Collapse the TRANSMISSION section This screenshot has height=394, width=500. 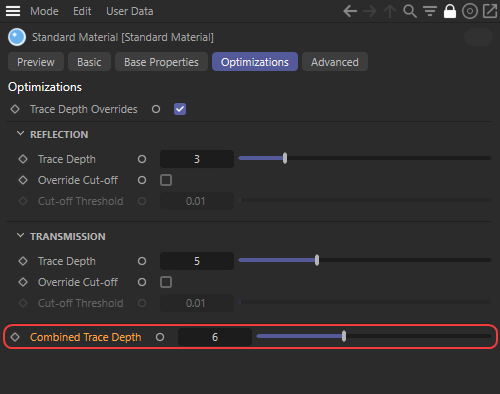click(20, 236)
